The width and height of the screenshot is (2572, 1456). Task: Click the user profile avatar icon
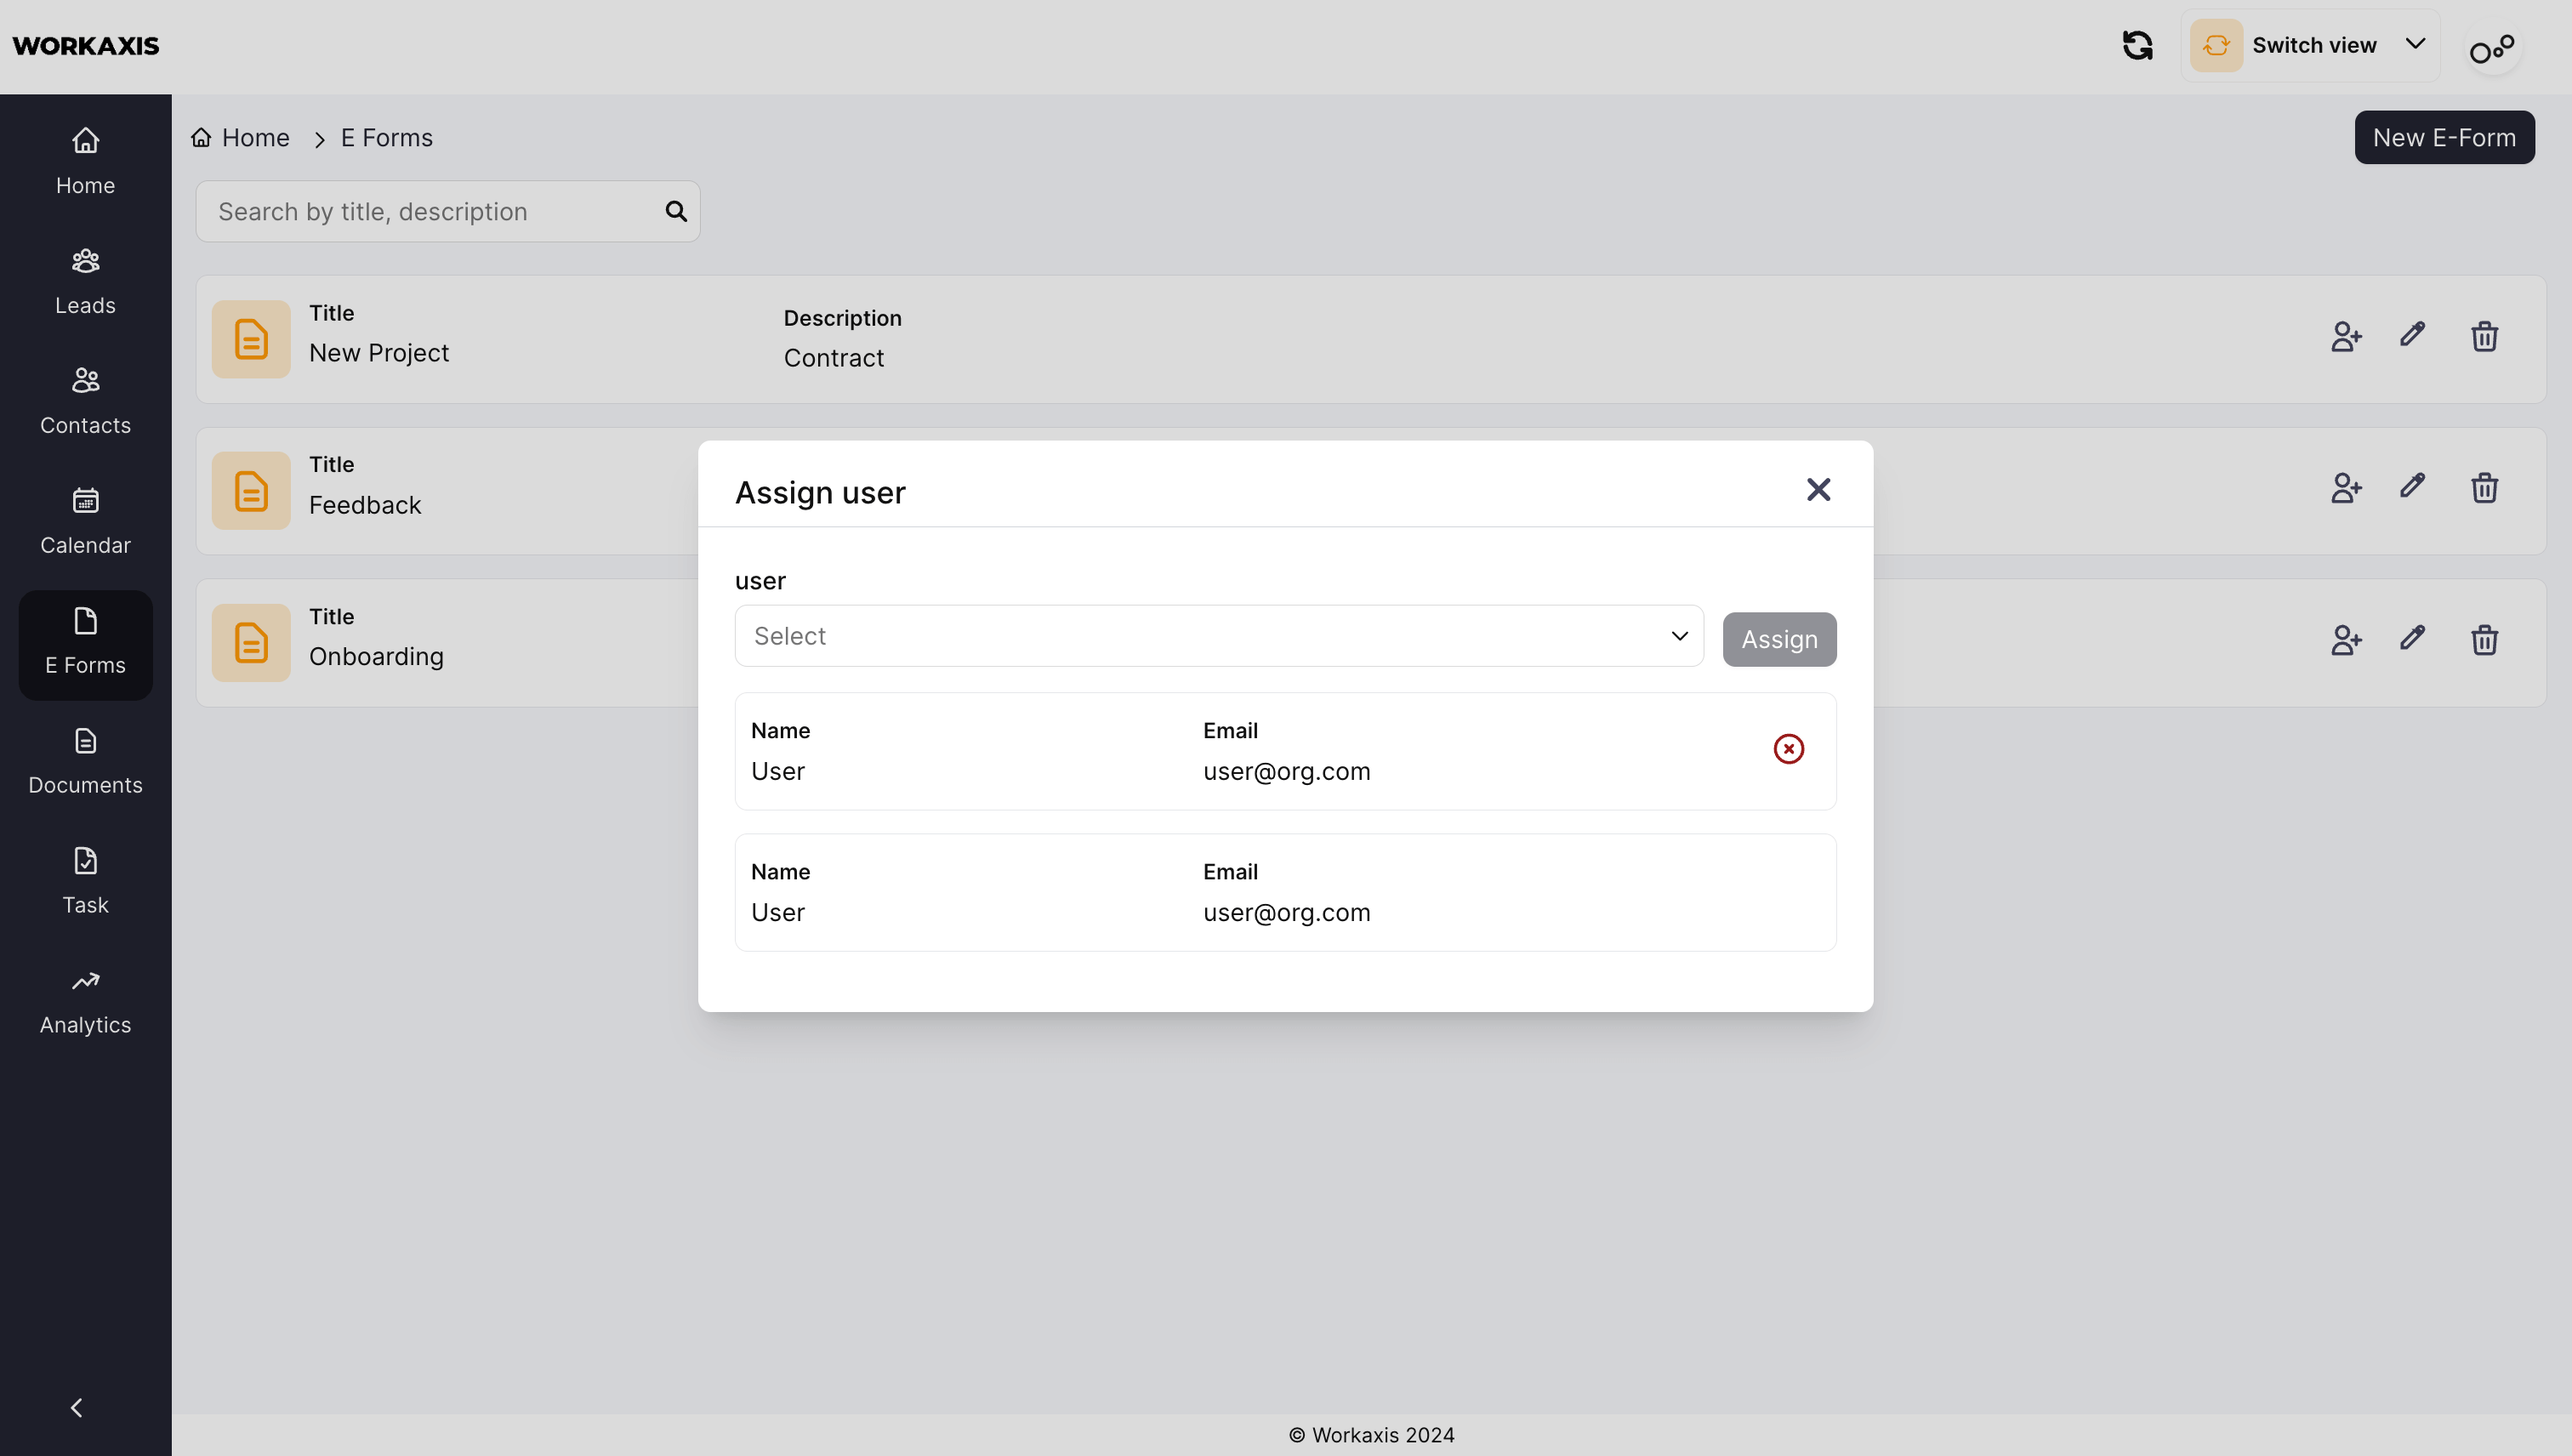2491,48
